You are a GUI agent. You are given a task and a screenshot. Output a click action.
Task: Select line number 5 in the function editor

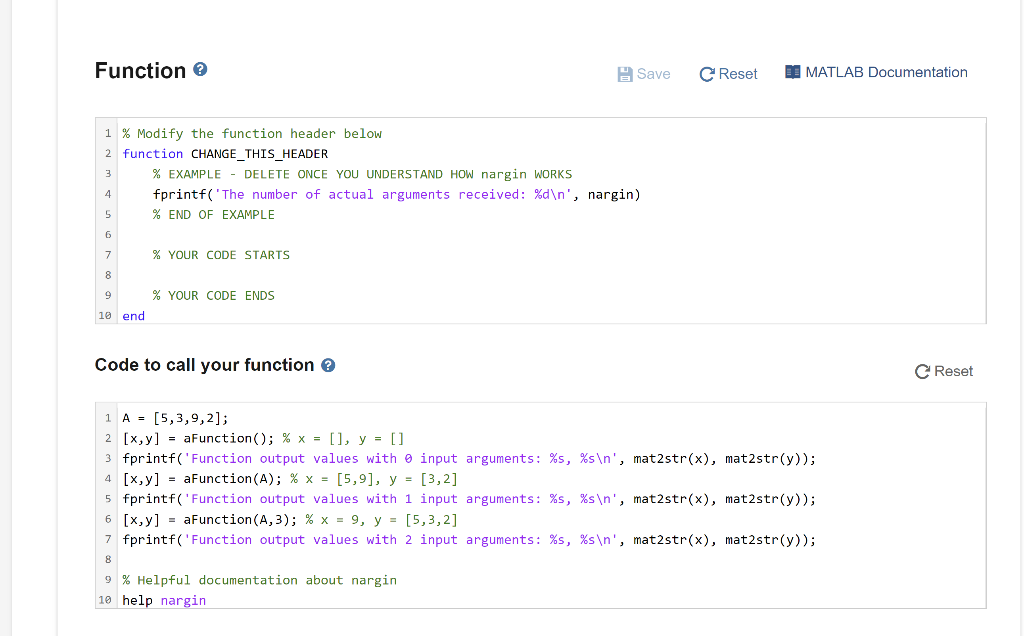tap(107, 214)
